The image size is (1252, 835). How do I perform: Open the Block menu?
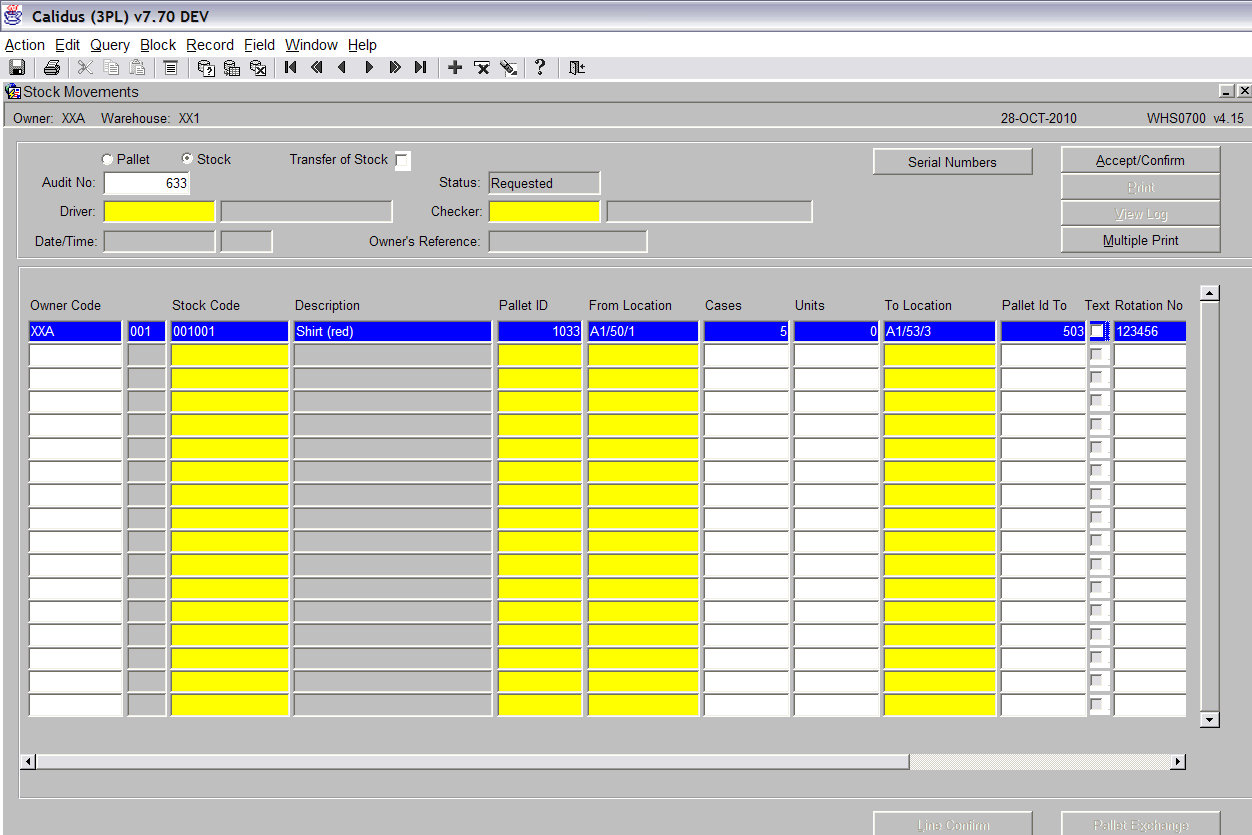click(158, 45)
